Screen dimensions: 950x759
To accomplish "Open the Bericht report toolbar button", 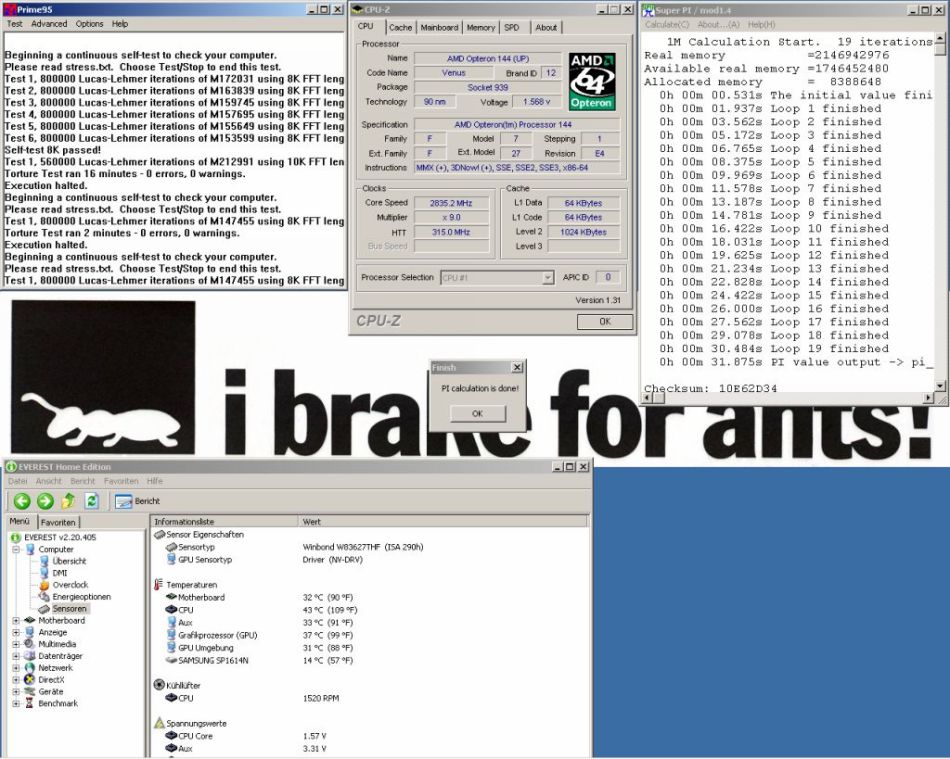I will pos(138,501).
